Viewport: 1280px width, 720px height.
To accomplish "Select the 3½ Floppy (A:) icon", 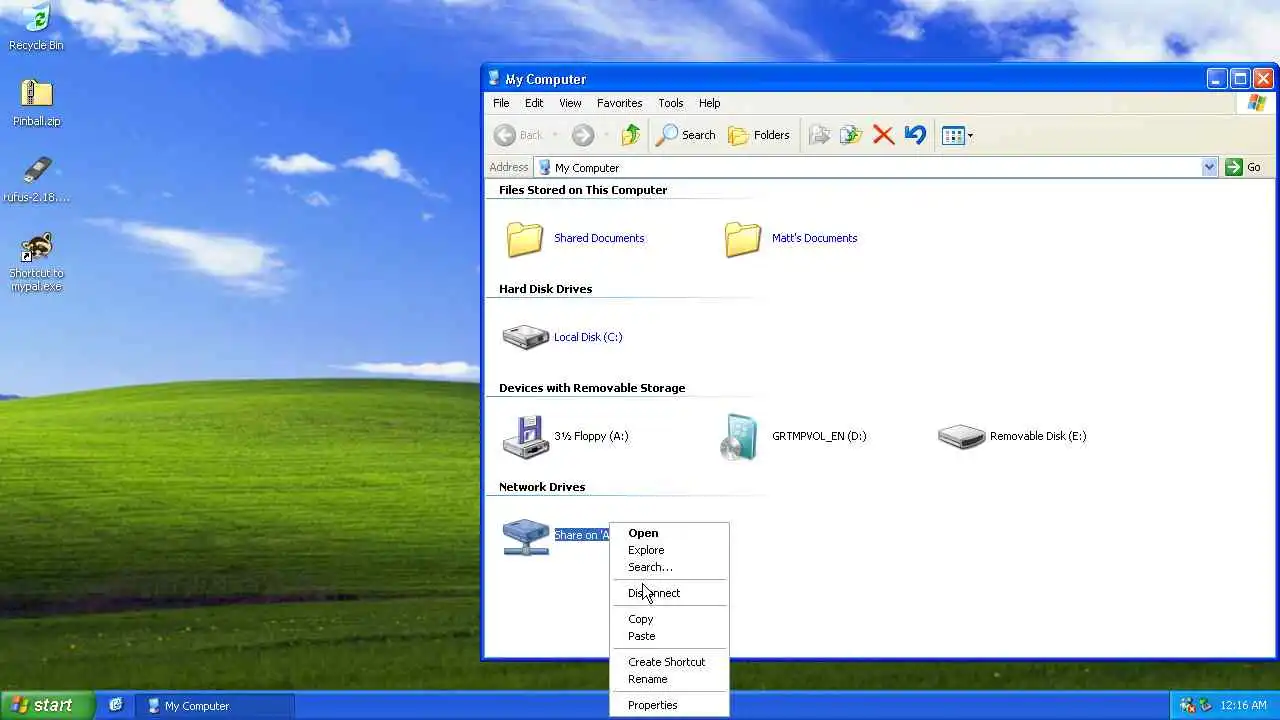I will point(525,437).
